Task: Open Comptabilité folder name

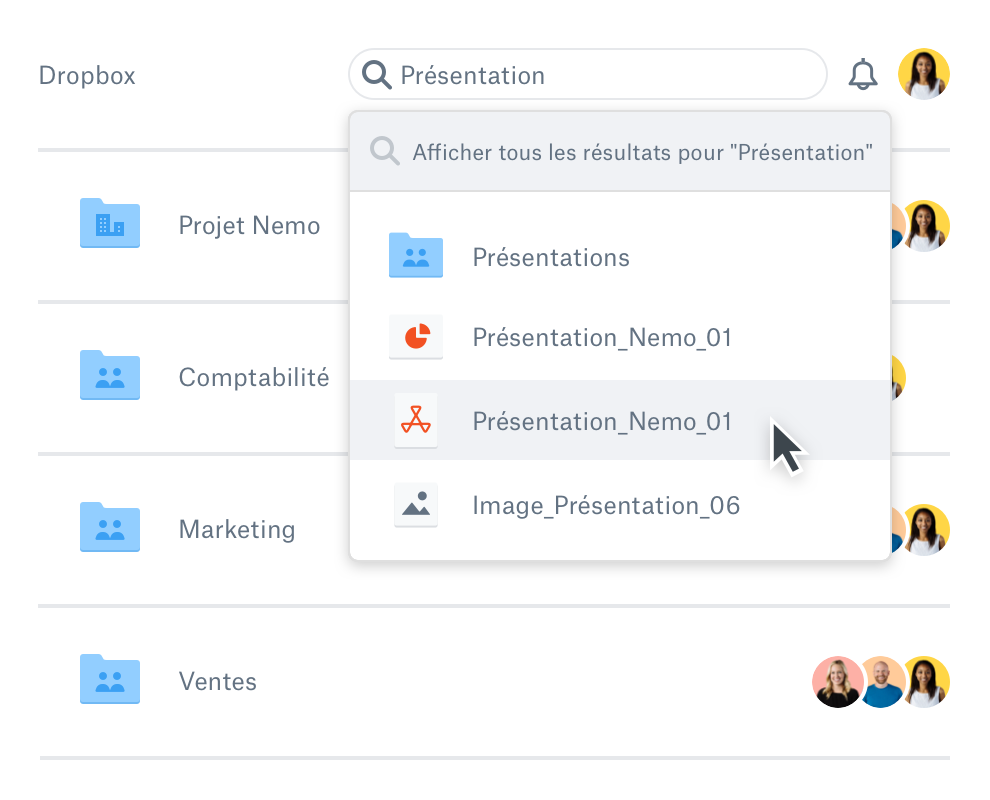Action: 254,378
